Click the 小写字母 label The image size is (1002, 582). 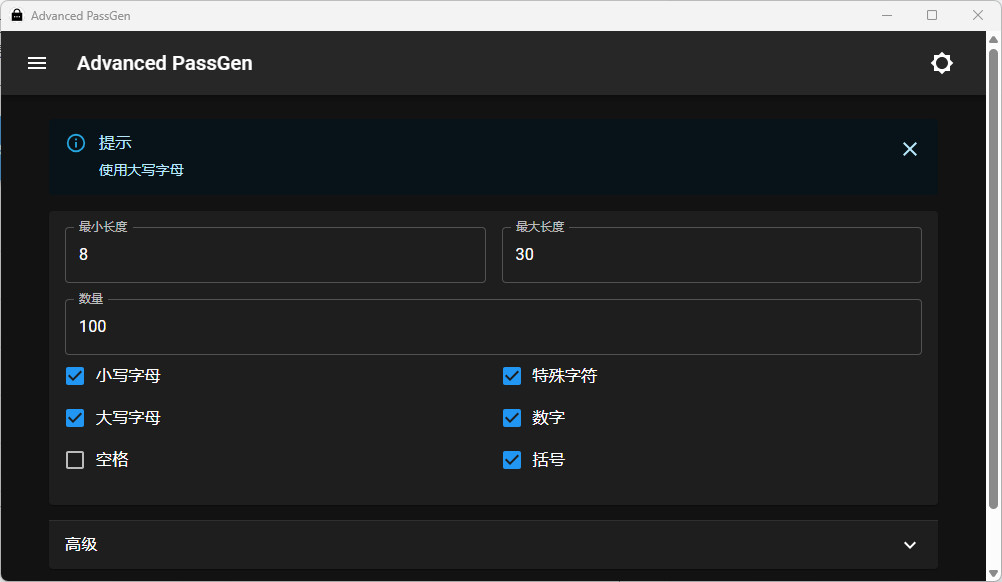click(x=128, y=376)
